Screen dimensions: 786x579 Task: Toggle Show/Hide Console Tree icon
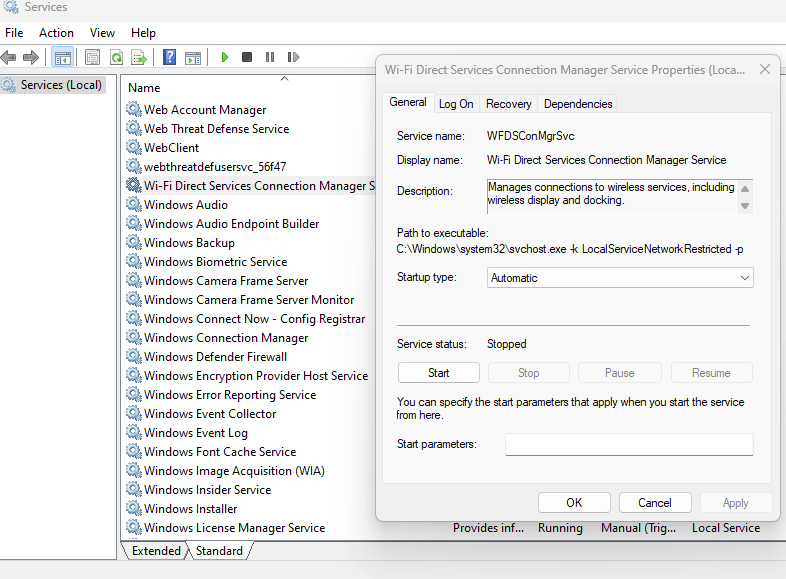click(63, 57)
